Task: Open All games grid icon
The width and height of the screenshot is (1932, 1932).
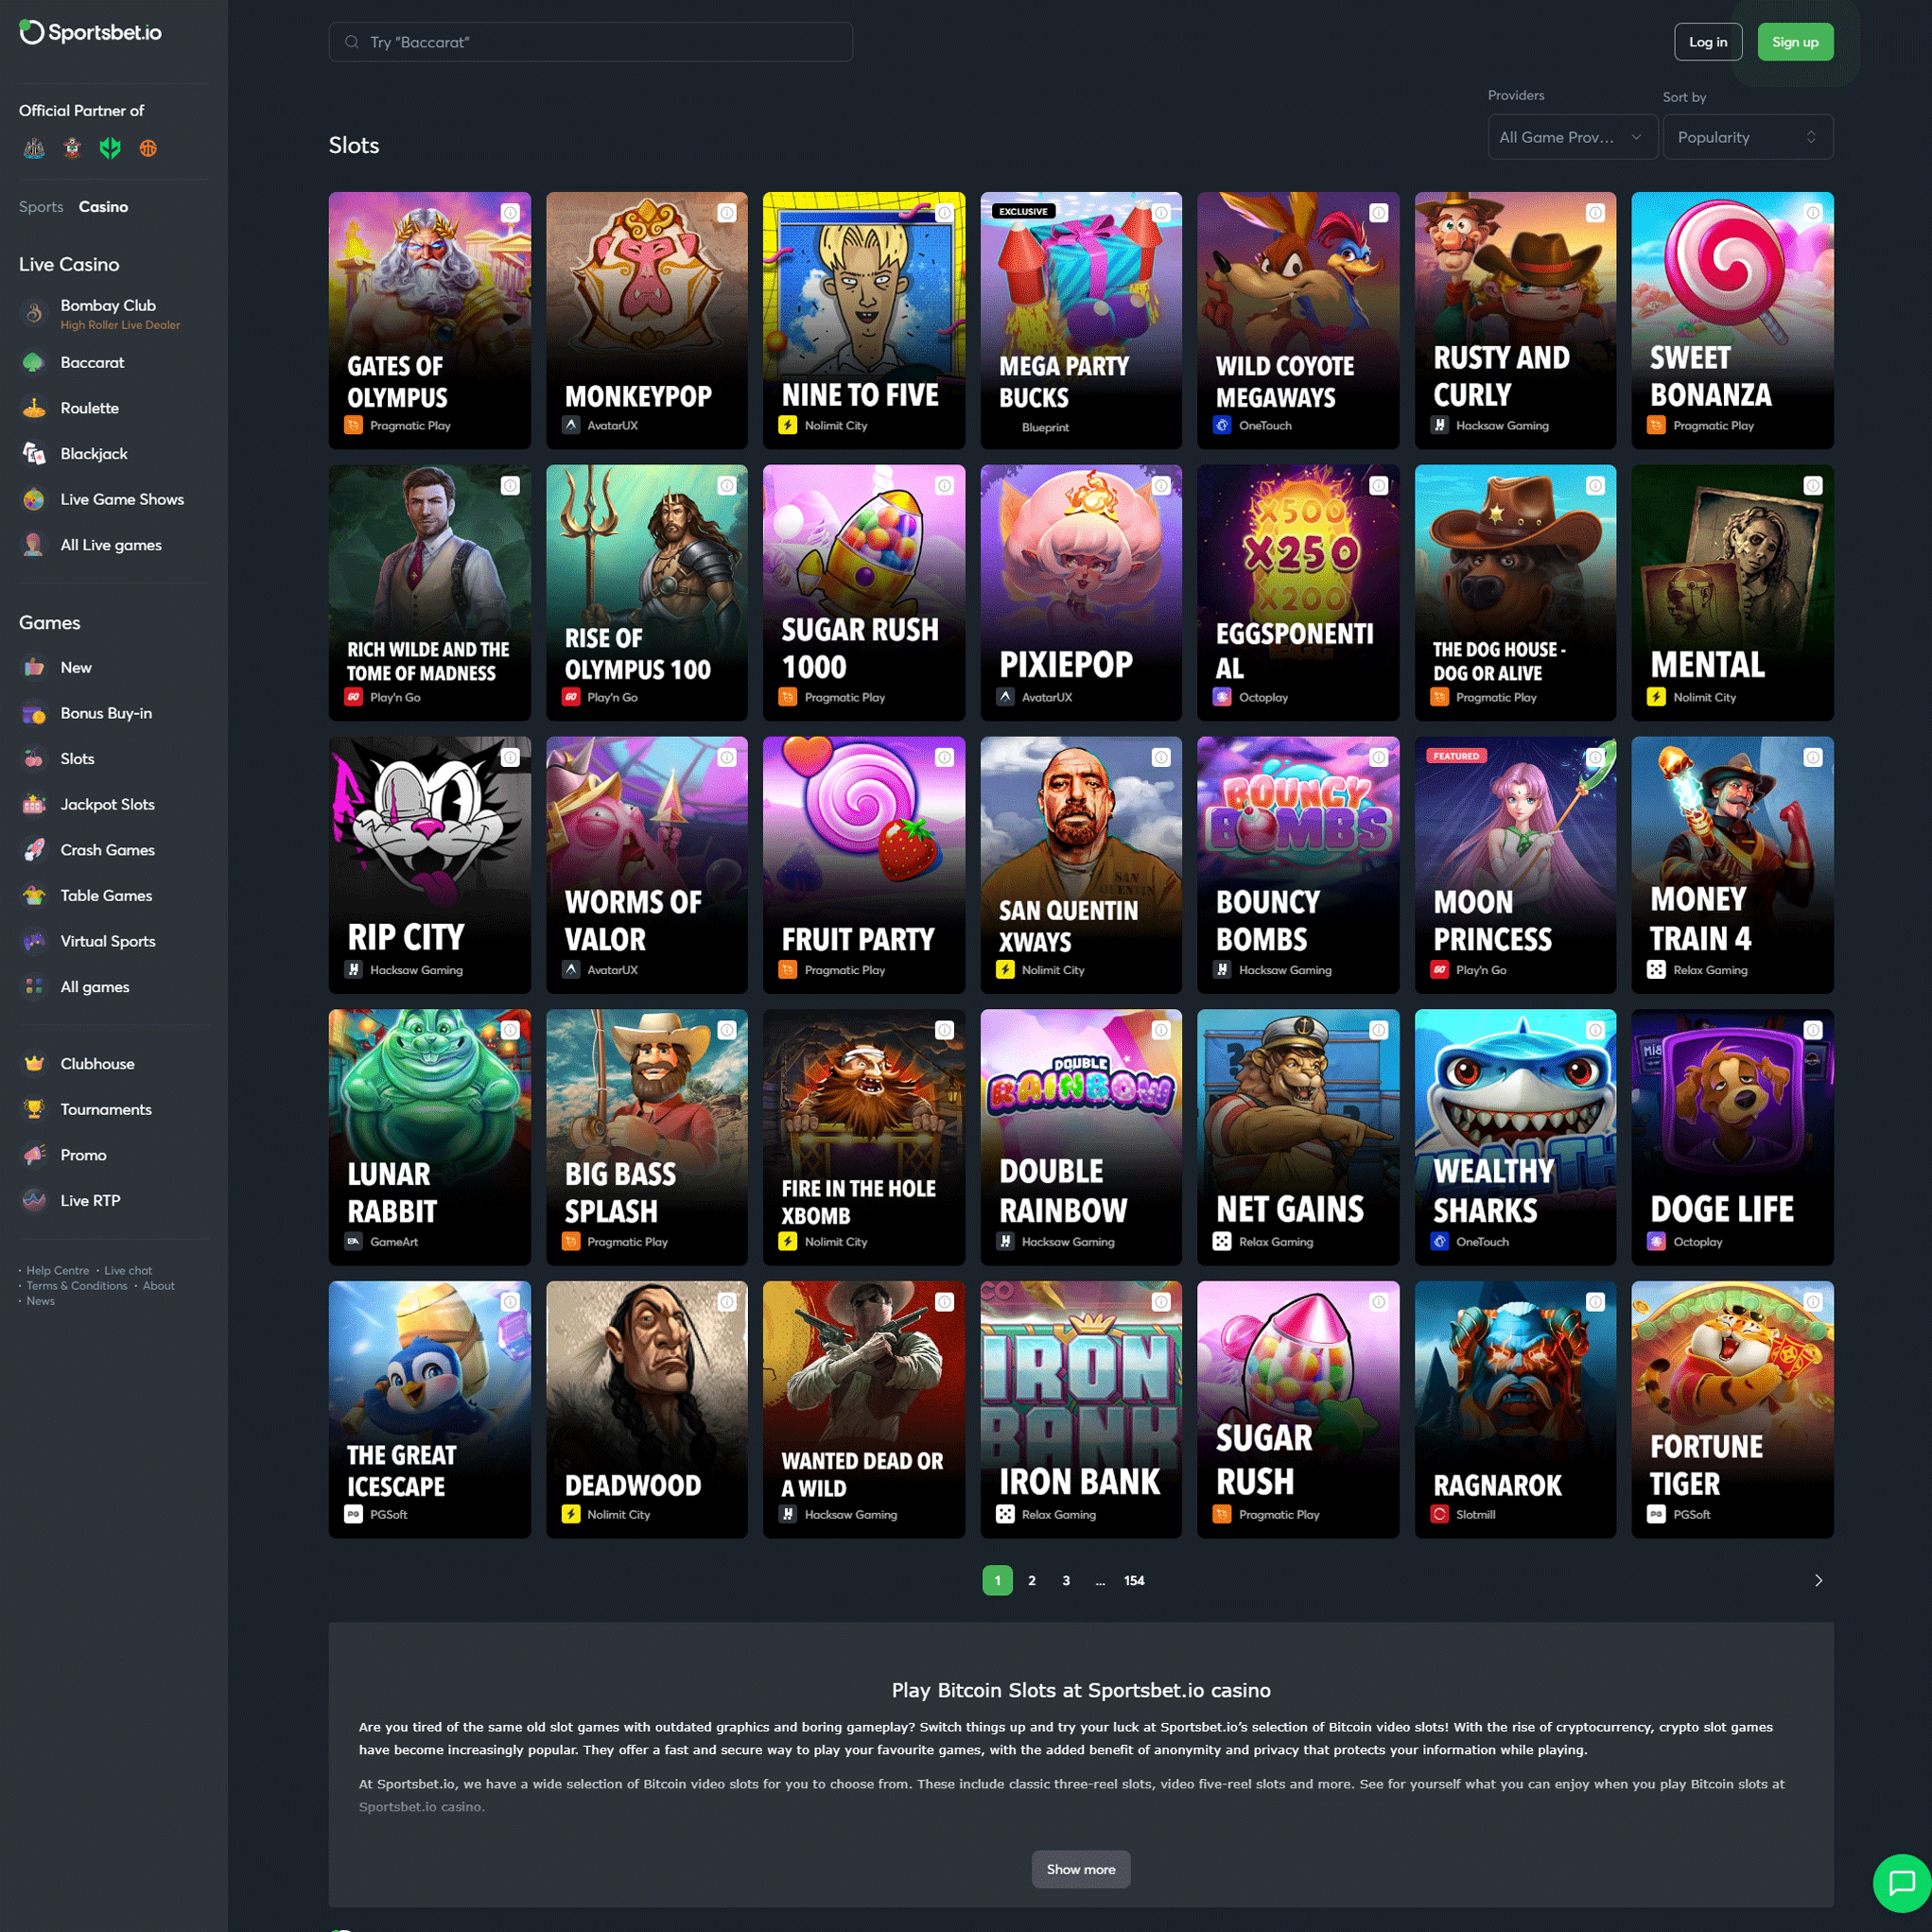Action: pyautogui.click(x=34, y=987)
